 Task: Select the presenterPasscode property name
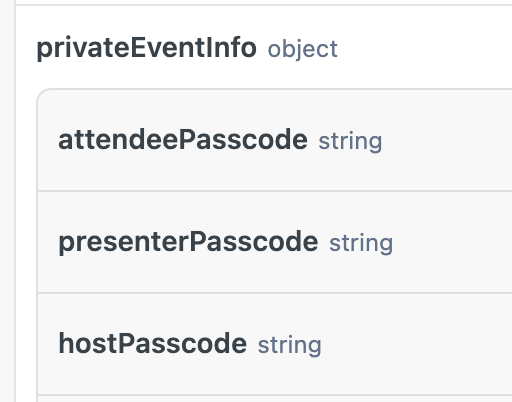(x=188, y=242)
